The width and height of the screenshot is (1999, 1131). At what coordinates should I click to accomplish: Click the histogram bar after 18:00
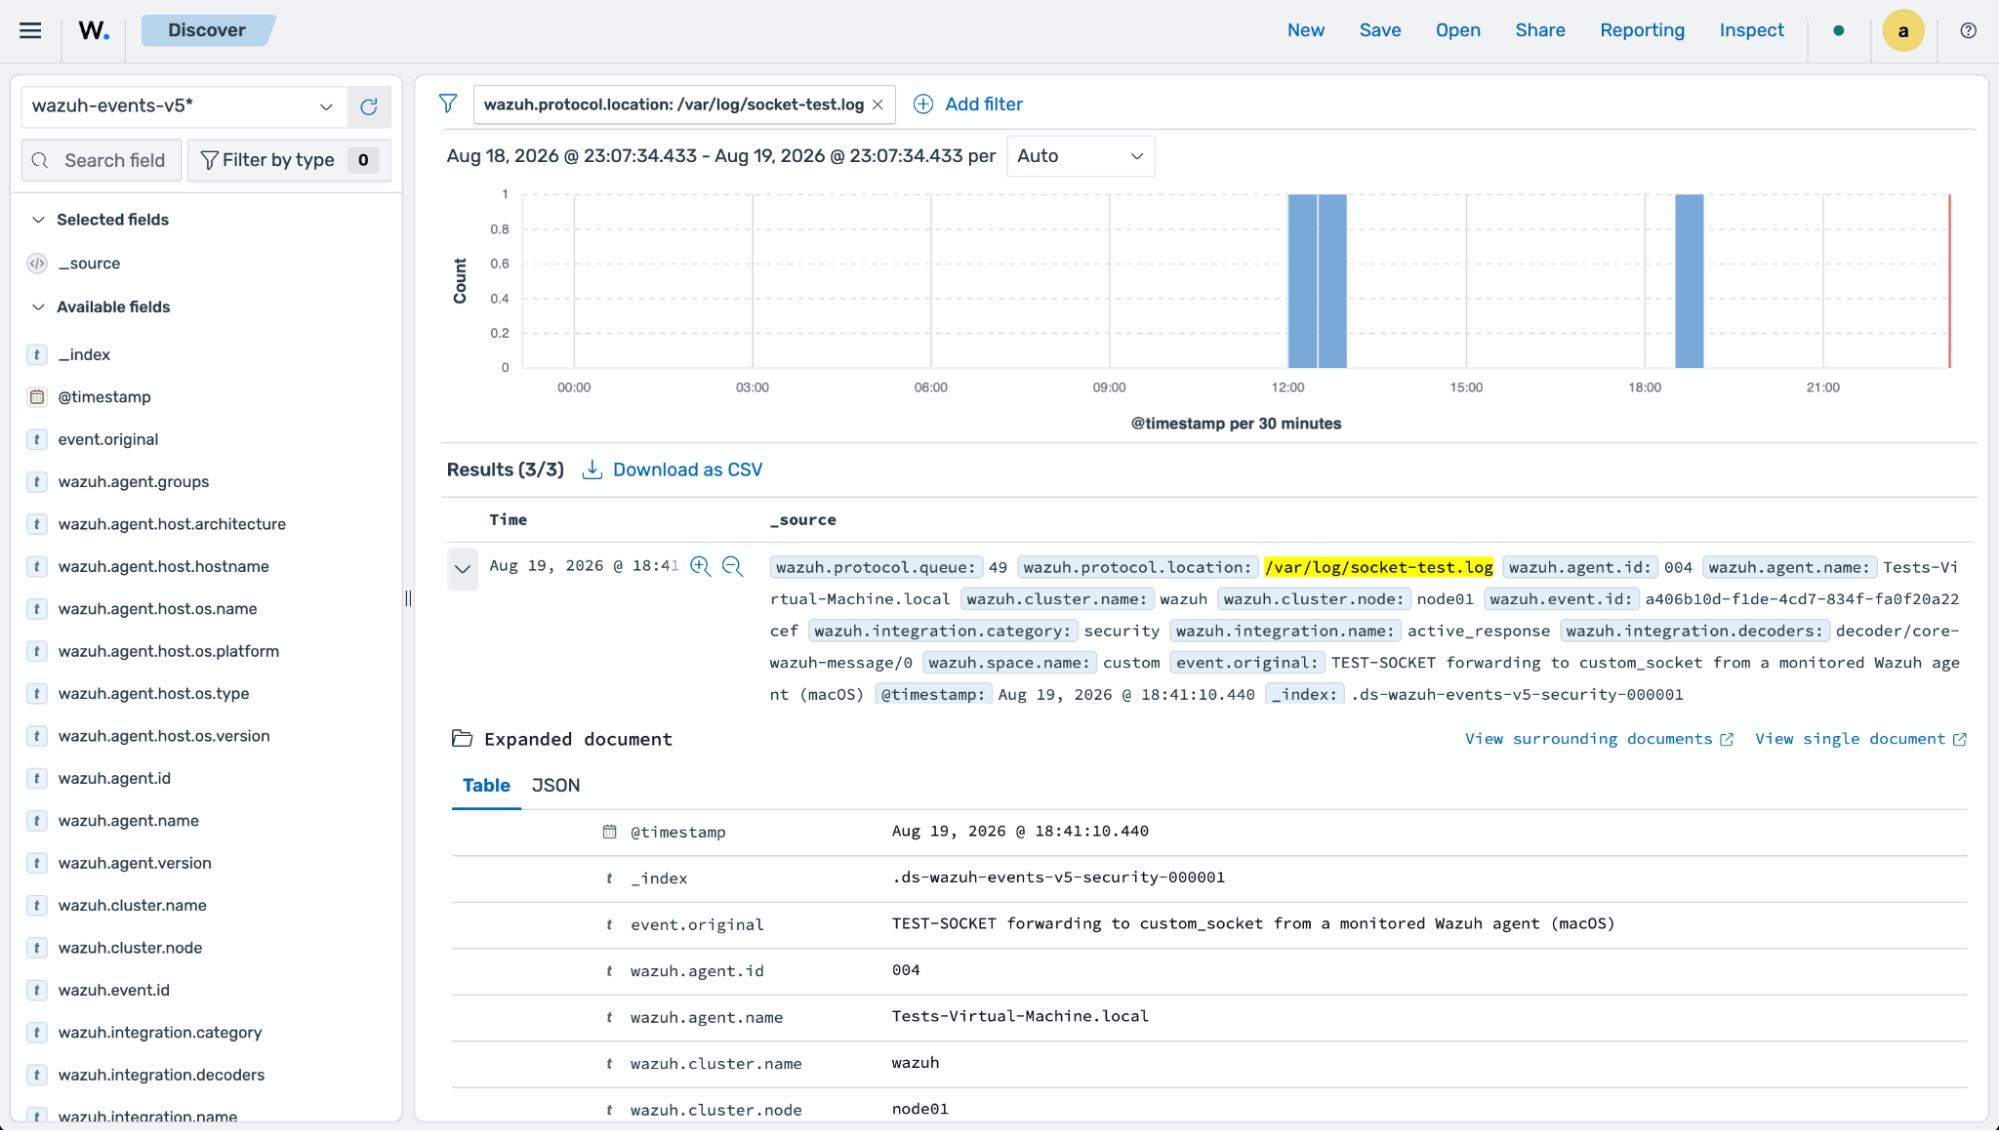(1689, 281)
